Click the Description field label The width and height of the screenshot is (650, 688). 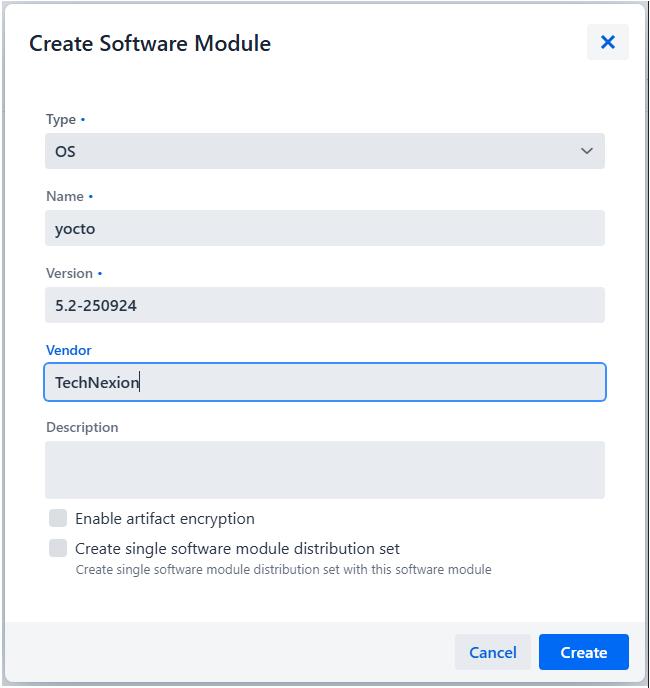coord(82,427)
